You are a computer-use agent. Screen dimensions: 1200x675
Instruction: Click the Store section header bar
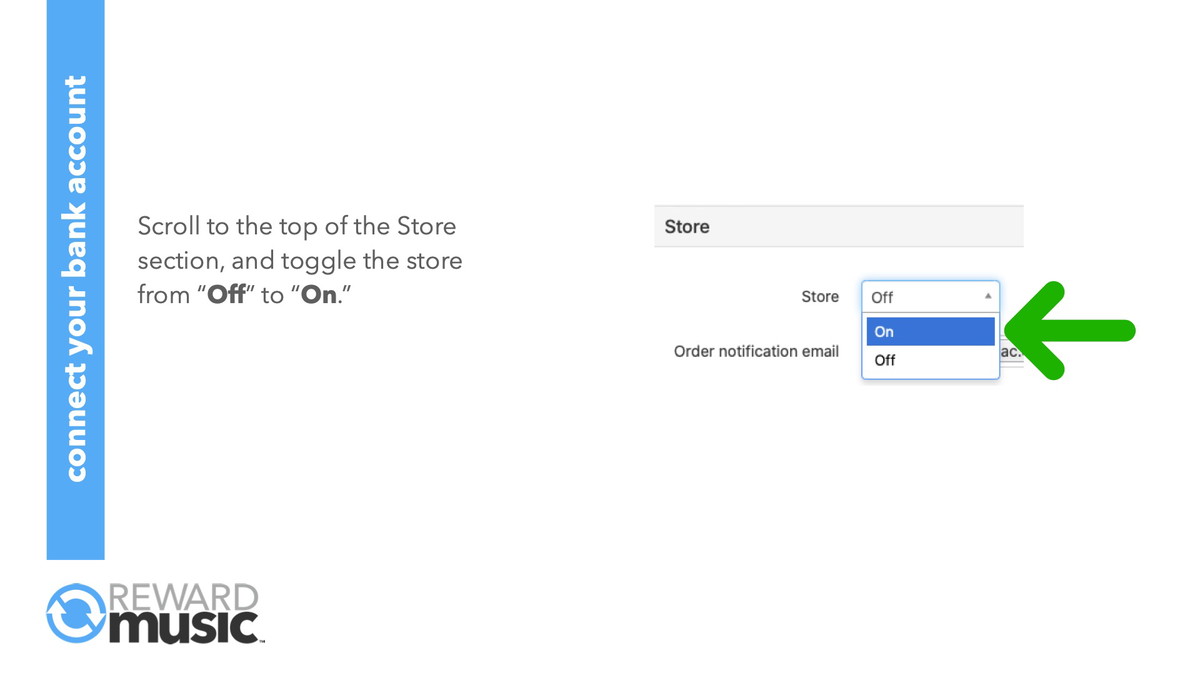tap(838, 226)
